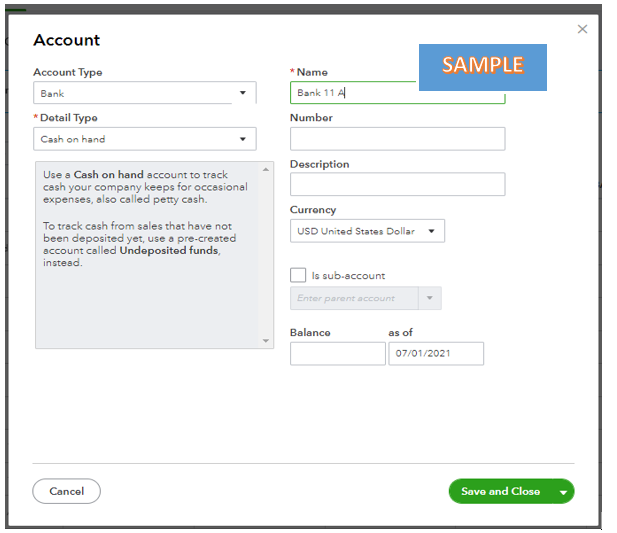
Task: Click the scroll down arrow in help panel
Action: 266,341
